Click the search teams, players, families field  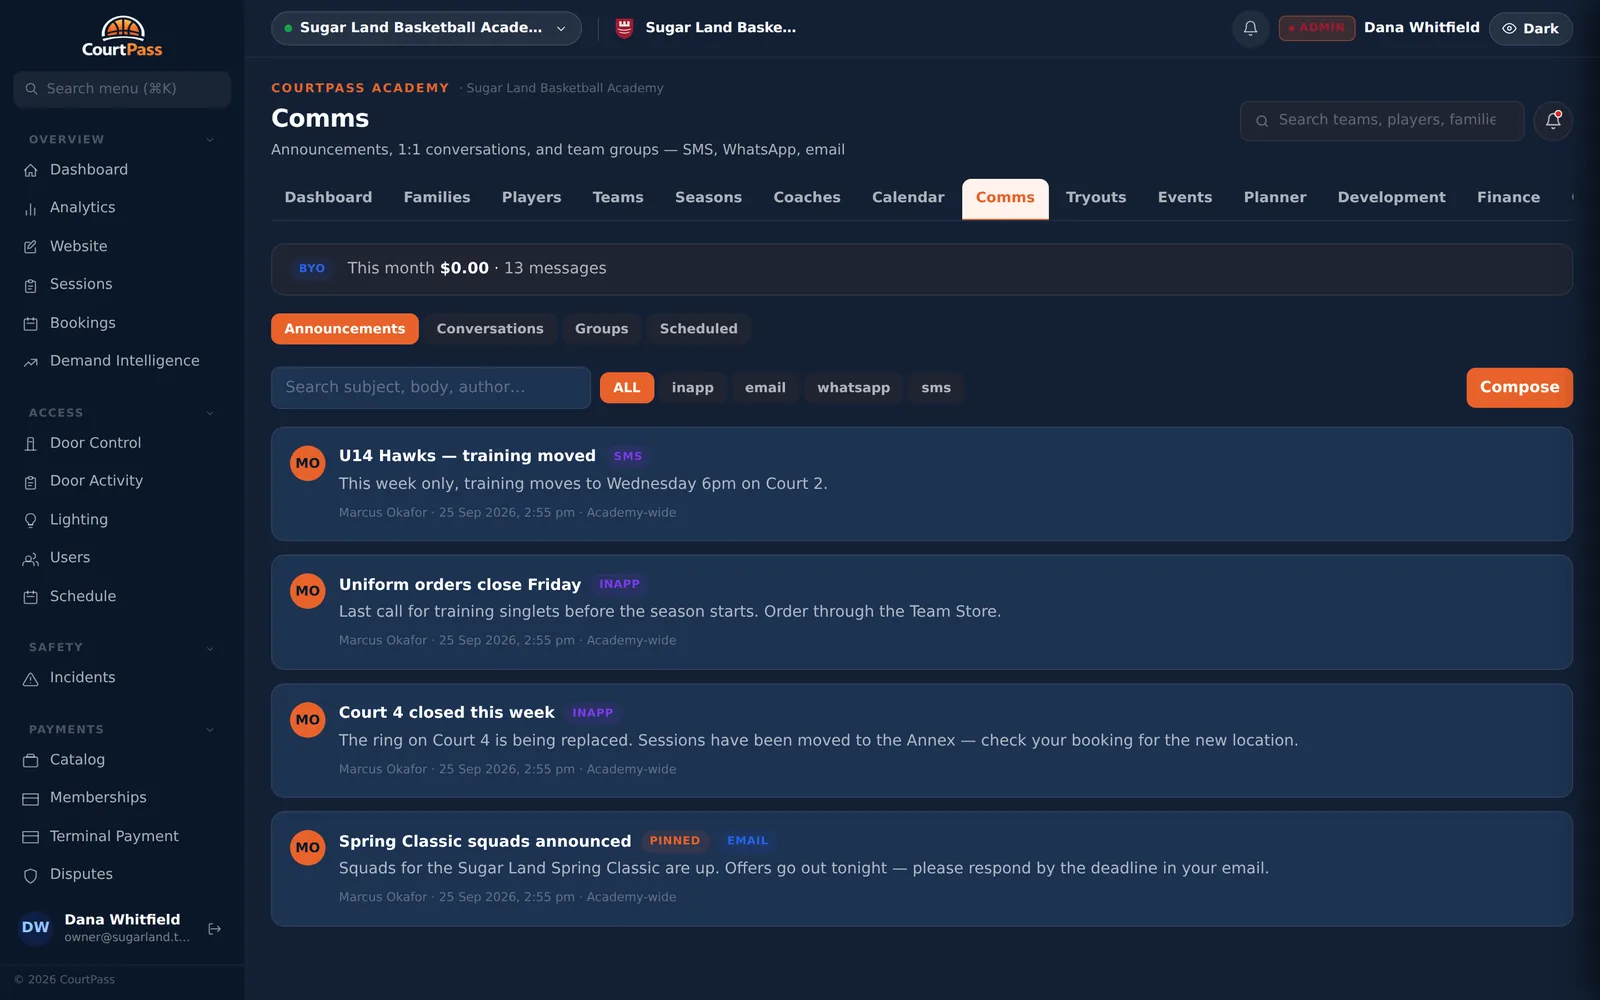pyautogui.click(x=1382, y=121)
